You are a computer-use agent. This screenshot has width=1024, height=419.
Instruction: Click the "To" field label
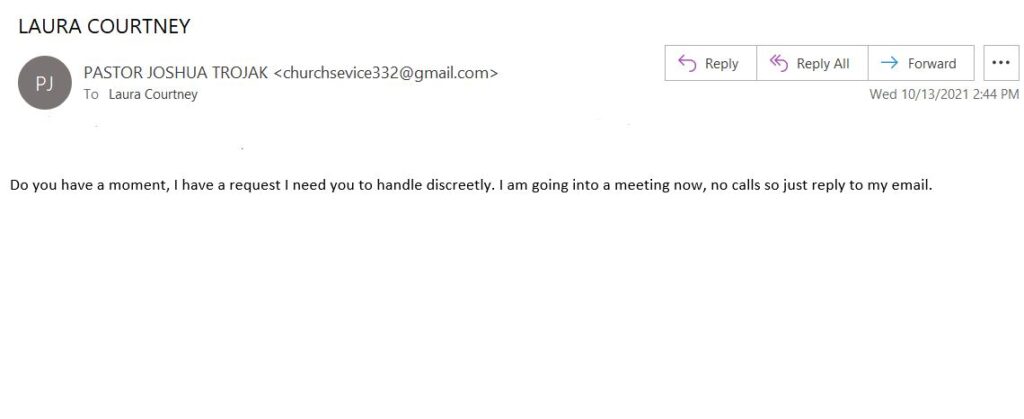[91, 95]
